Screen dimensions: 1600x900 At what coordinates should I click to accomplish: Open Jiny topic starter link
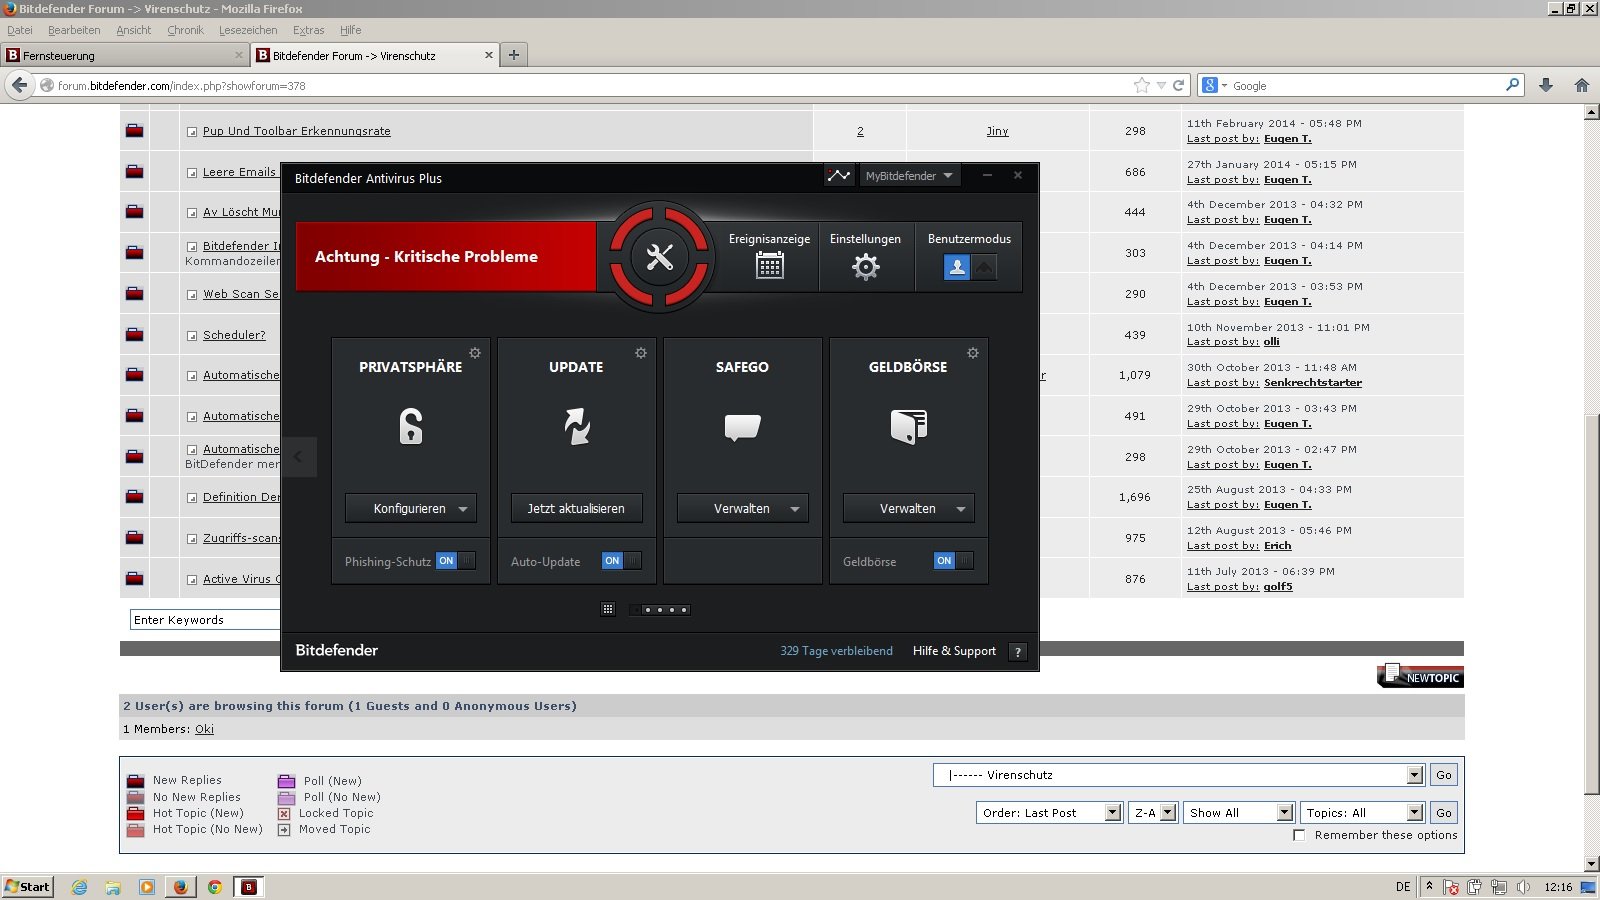pos(997,131)
